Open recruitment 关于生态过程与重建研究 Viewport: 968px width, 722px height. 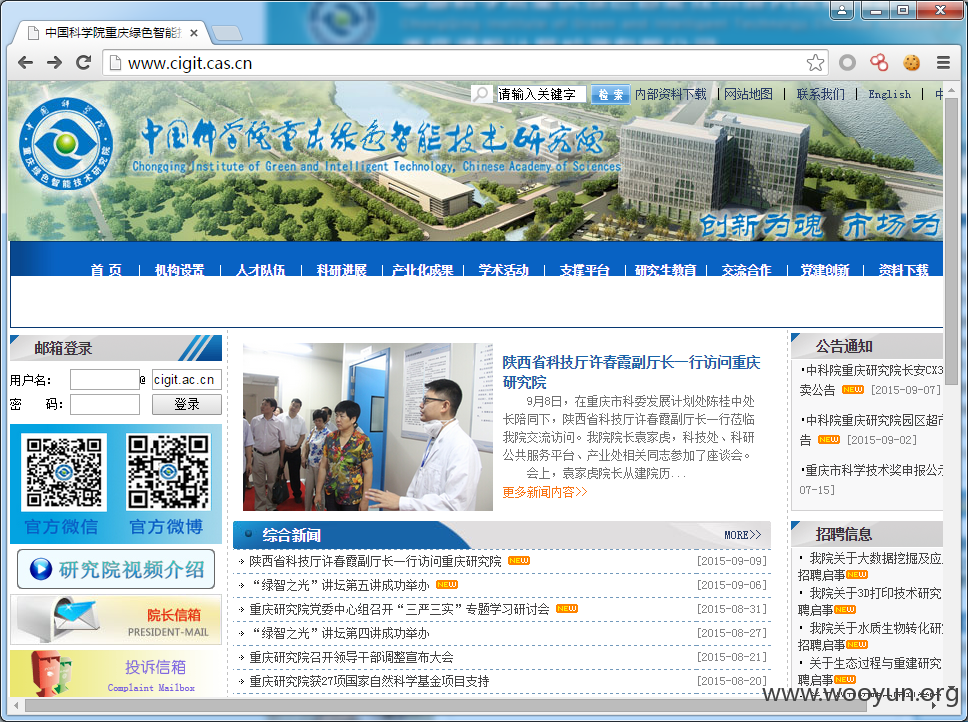(x=870, y=671)
